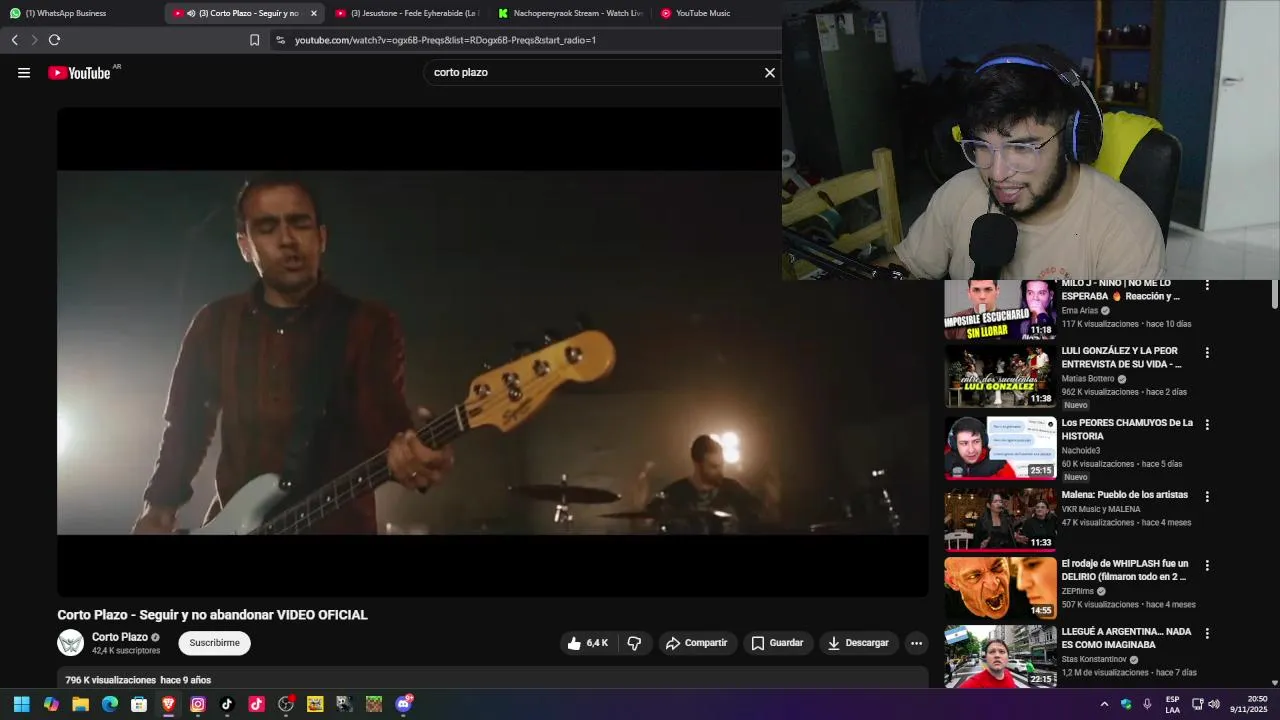Open the Minecraft grass block taskbar icon
Image resolution: width=1280 pixels, height=720 pixels.
pos(374,704)
